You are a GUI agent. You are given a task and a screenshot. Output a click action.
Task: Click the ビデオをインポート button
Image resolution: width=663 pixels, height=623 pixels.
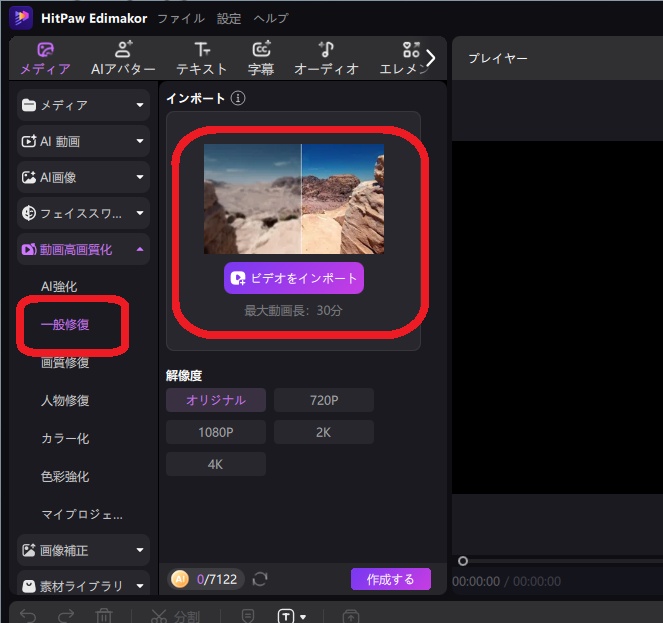click(294, 278)
